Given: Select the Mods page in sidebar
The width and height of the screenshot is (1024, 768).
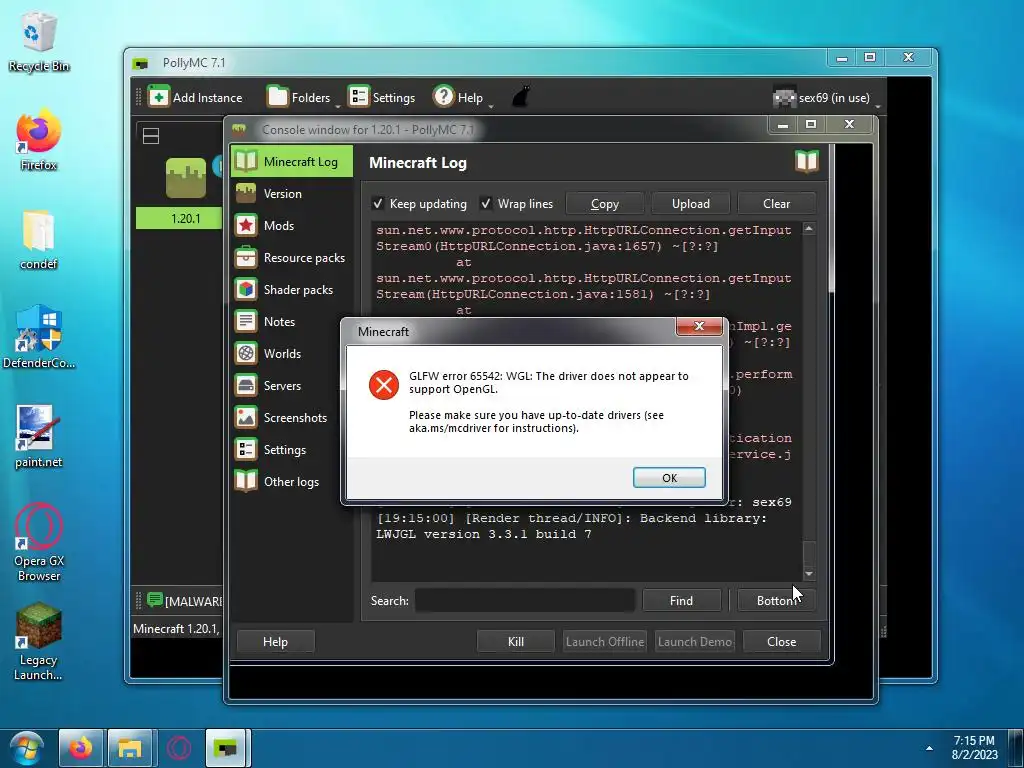Looking at the screenshot, I should [279, 225].
